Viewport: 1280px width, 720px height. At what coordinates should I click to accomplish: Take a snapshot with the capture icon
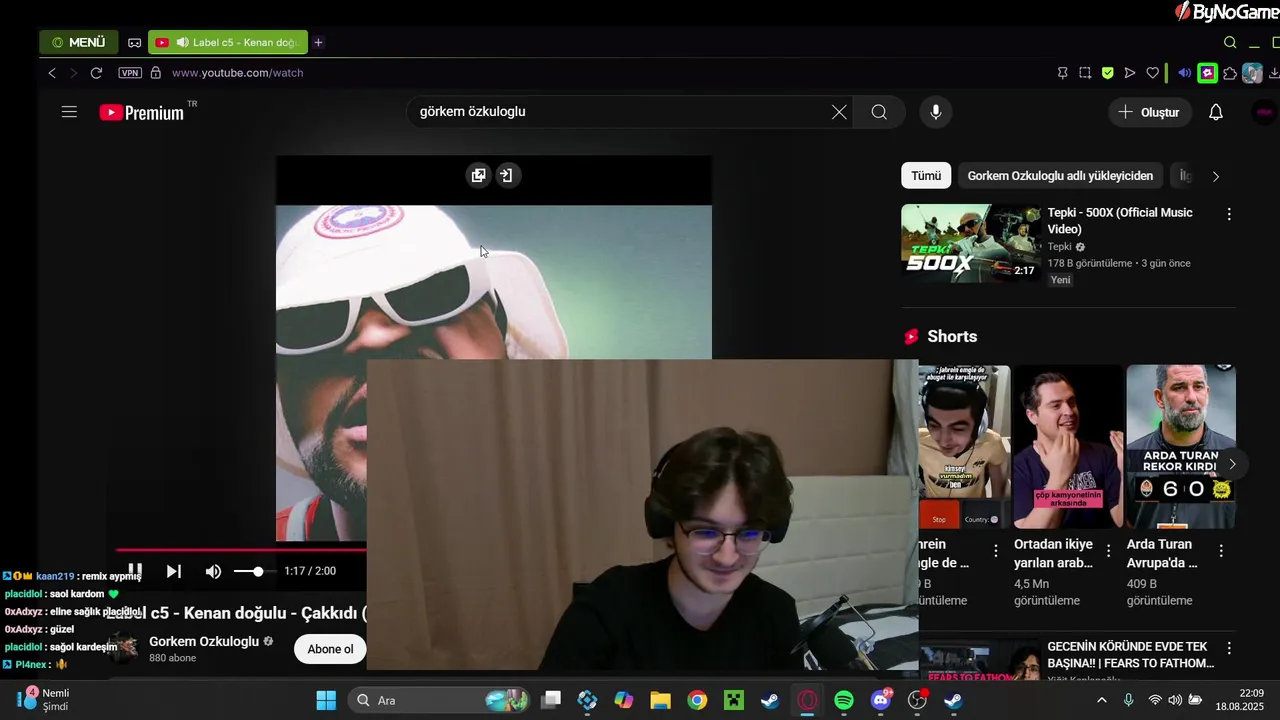pos(1085,73)
